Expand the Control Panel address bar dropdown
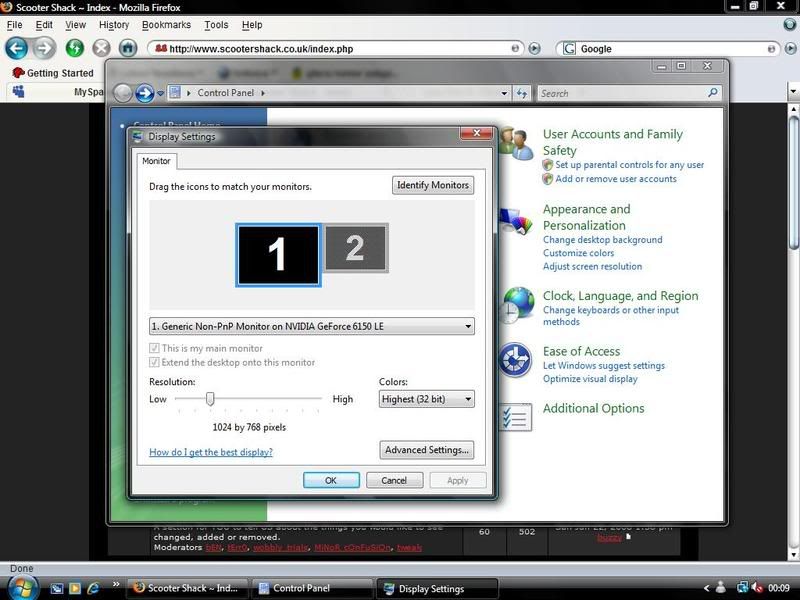800x600 pixels. tap(504, 93)
